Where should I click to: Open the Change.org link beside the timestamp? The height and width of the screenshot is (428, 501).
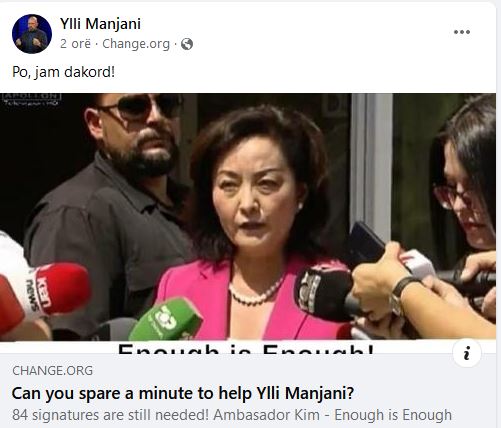coord(136,44)
